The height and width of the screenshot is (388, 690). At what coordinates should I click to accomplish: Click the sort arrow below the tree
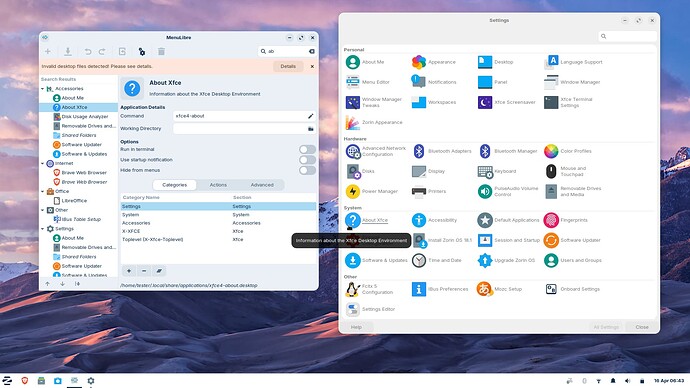pyautogui.click(x=77, y=284)
